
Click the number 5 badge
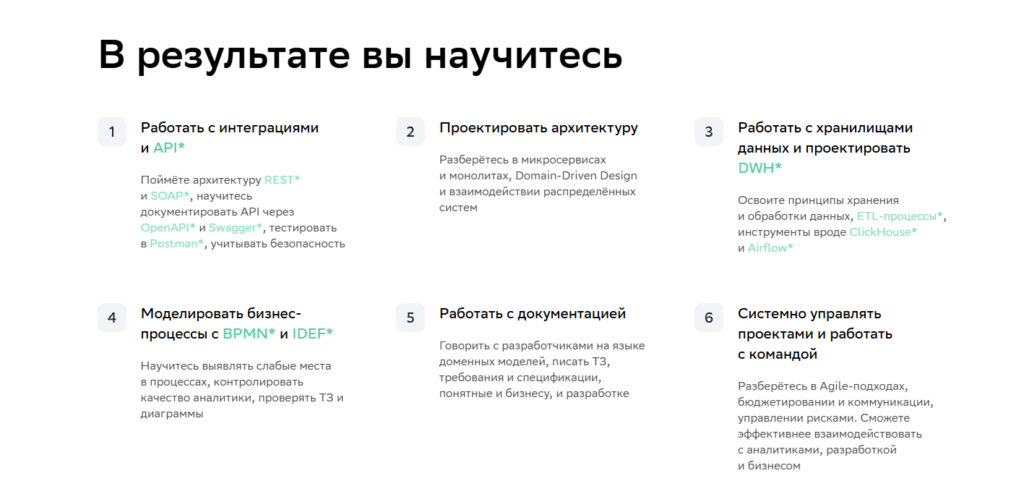(410, 318)
